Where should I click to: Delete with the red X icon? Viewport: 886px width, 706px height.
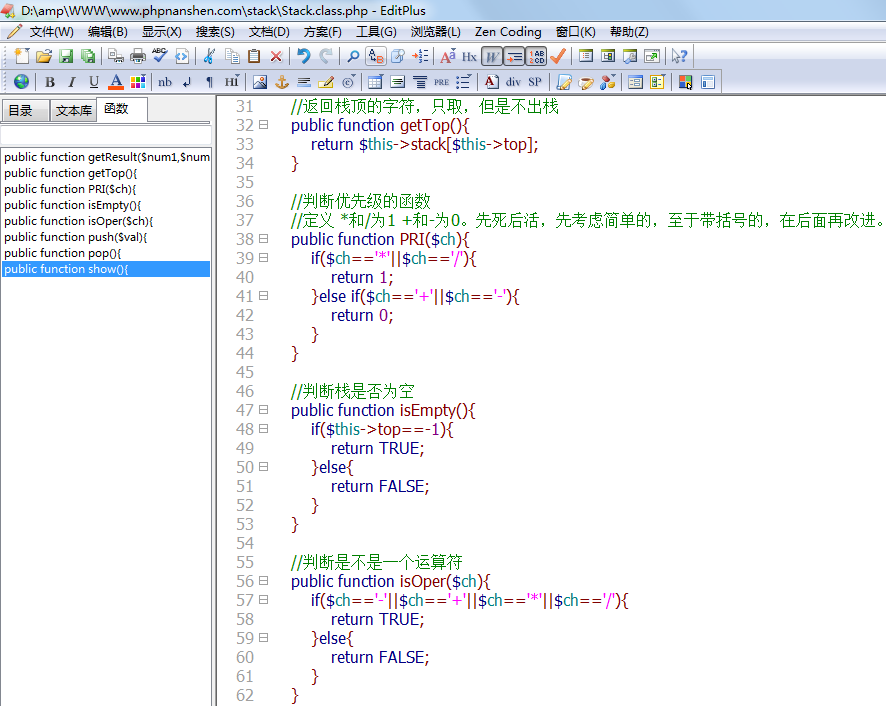[x=276, y=56]
